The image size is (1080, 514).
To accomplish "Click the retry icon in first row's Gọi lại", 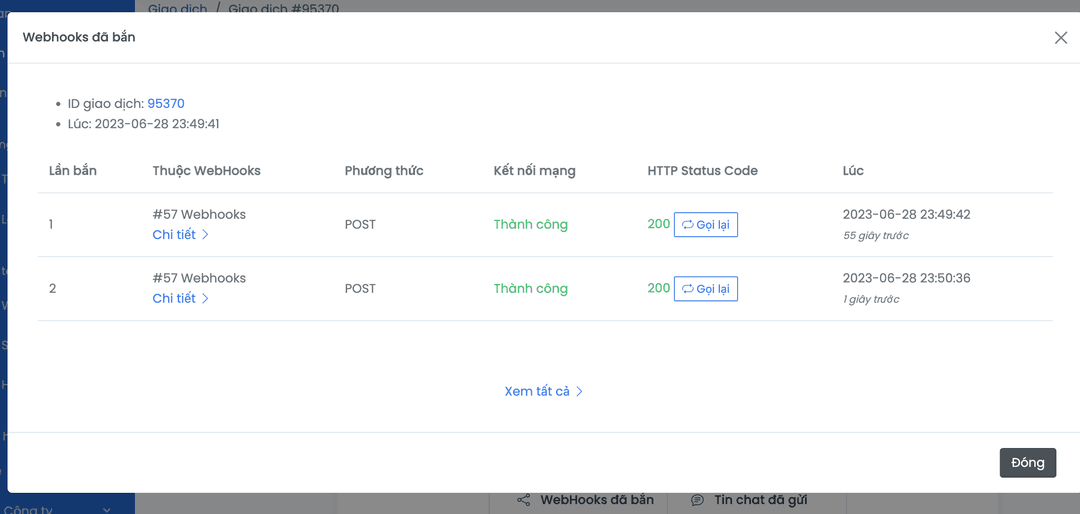I will pos(687,225).
